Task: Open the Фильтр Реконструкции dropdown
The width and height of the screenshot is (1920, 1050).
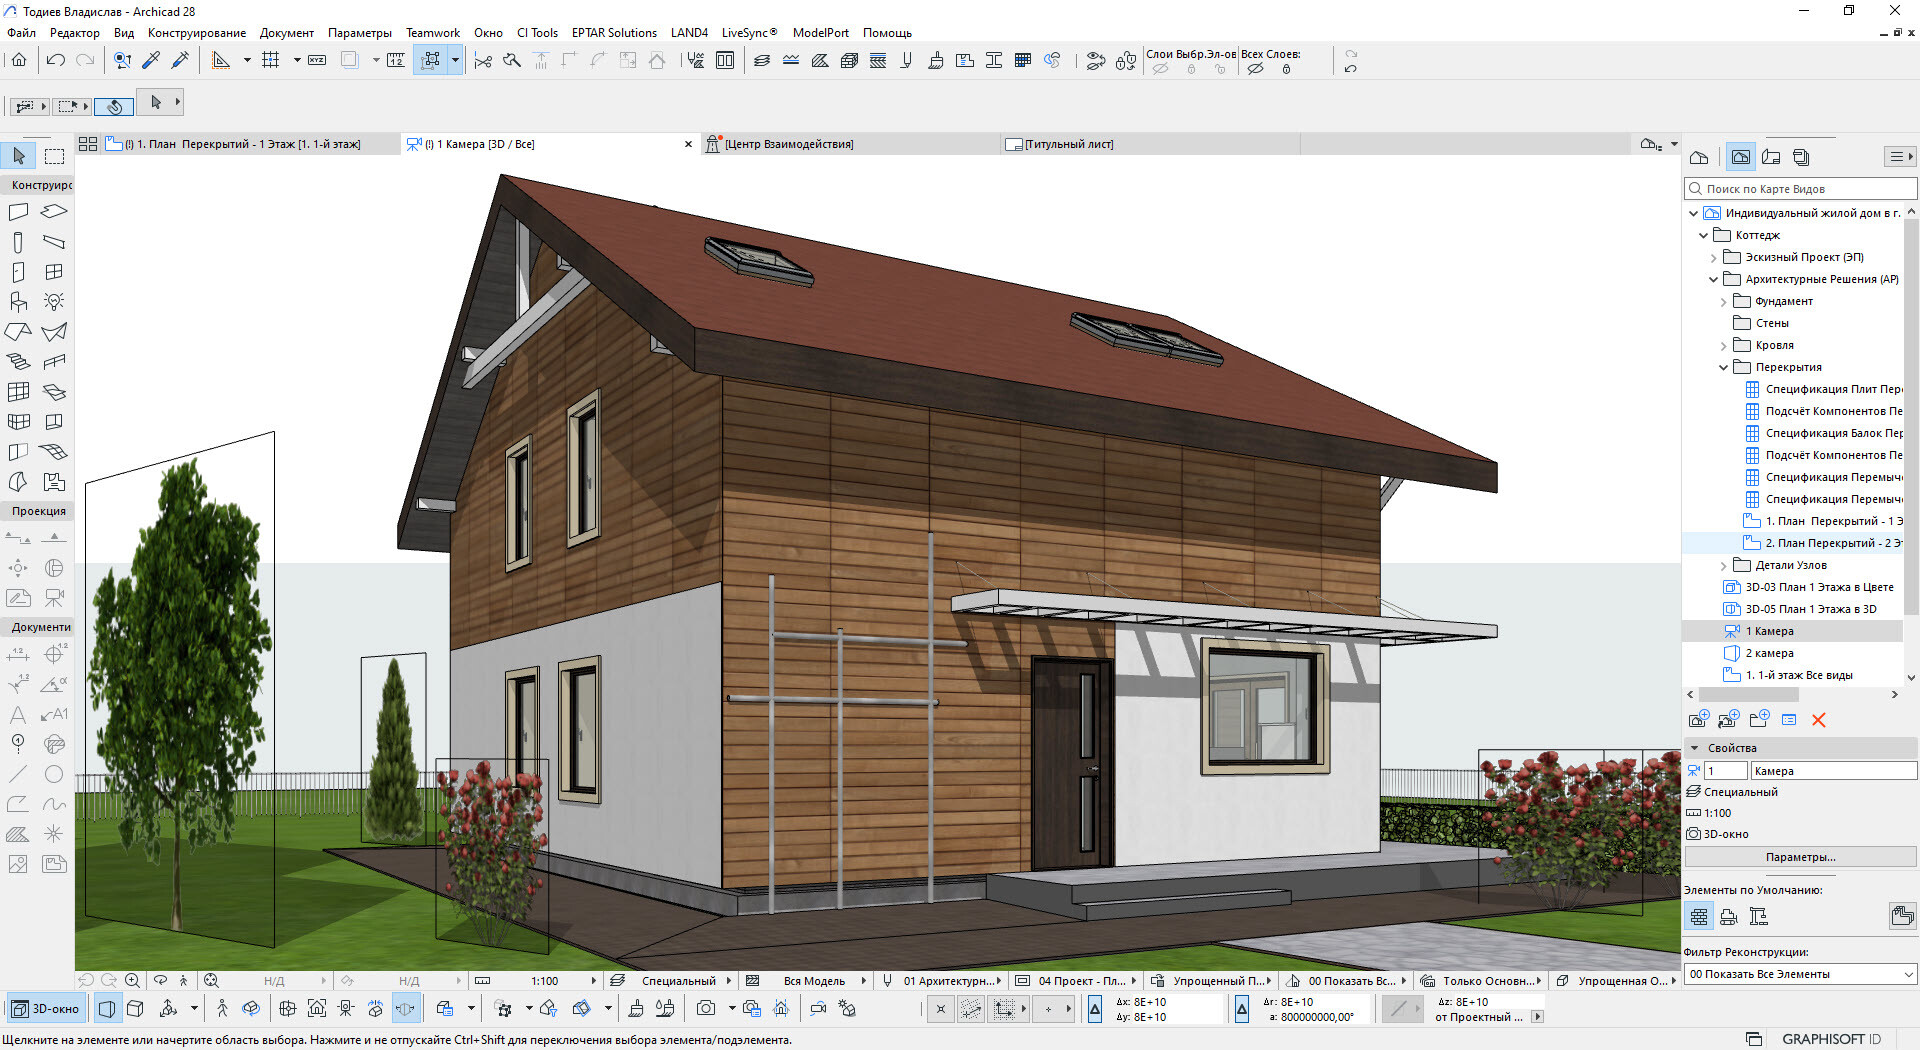Action: pyautogui.click(x=1800, y=974)
